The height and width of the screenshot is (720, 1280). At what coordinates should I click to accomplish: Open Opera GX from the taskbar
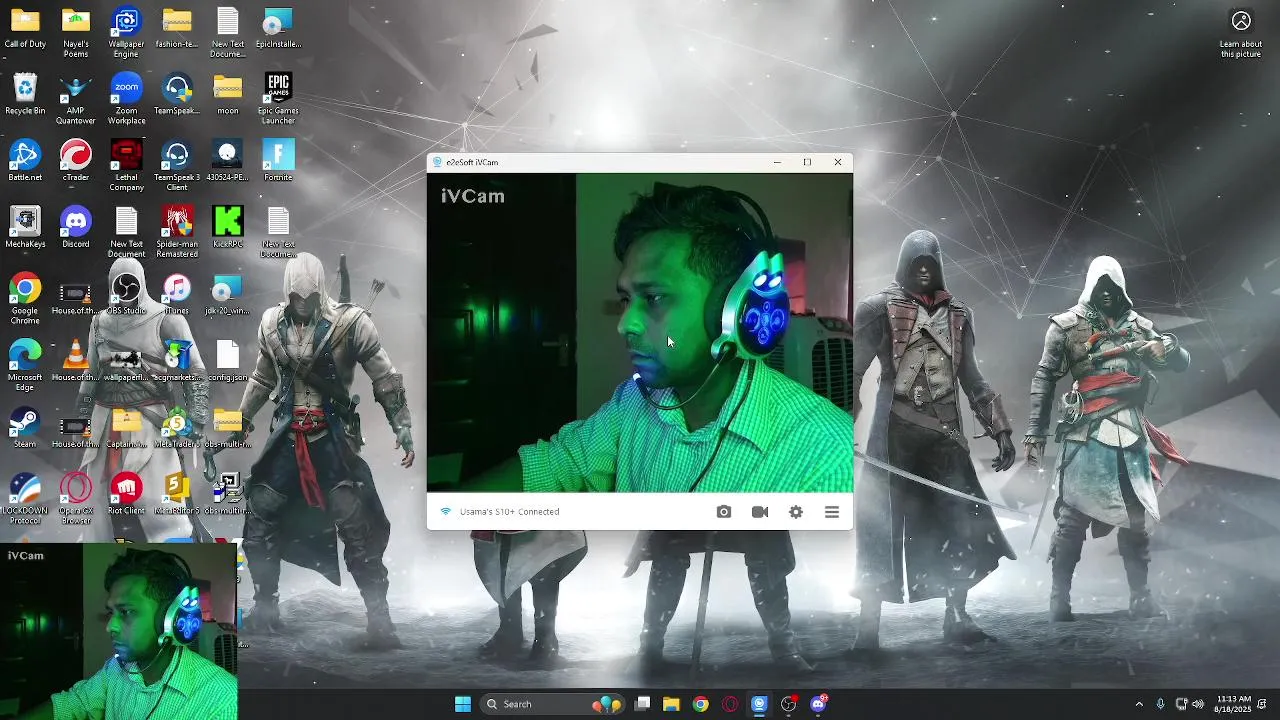click(x=730, y=704)
